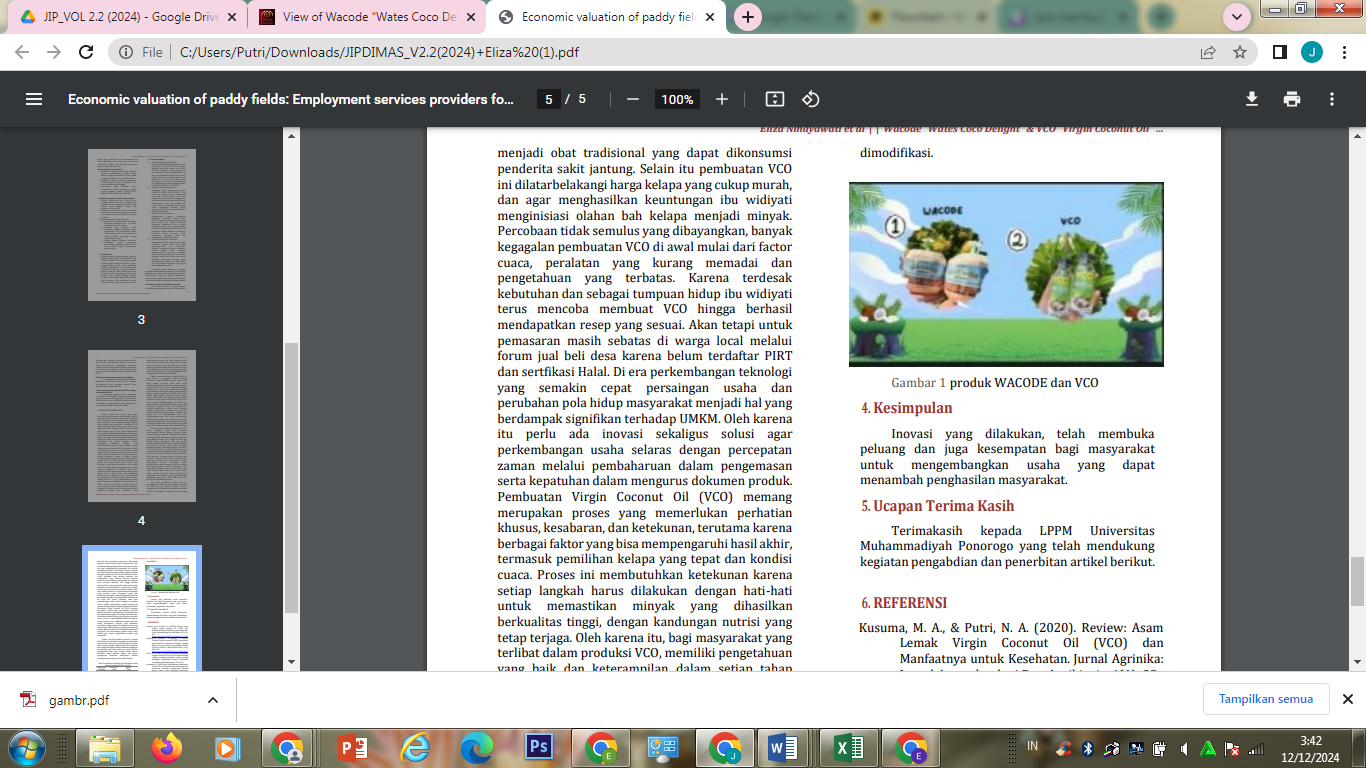This screenshot has height=768, width=1366.
Task: Open PowerPoint from the taskbar
Action: (353, 748)
